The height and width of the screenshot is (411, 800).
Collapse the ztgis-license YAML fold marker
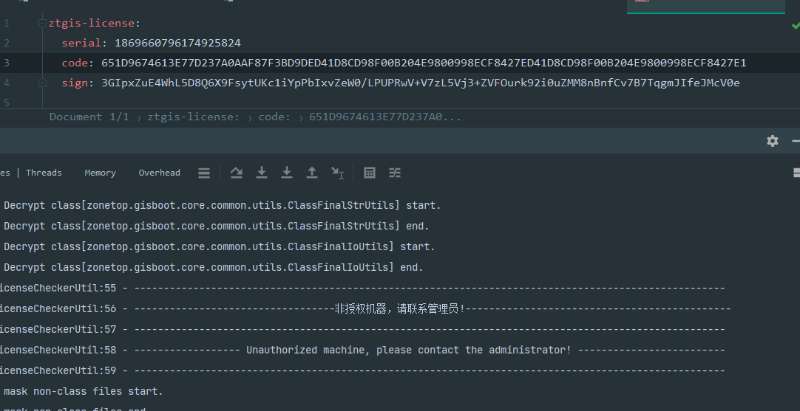coord(42,22)
